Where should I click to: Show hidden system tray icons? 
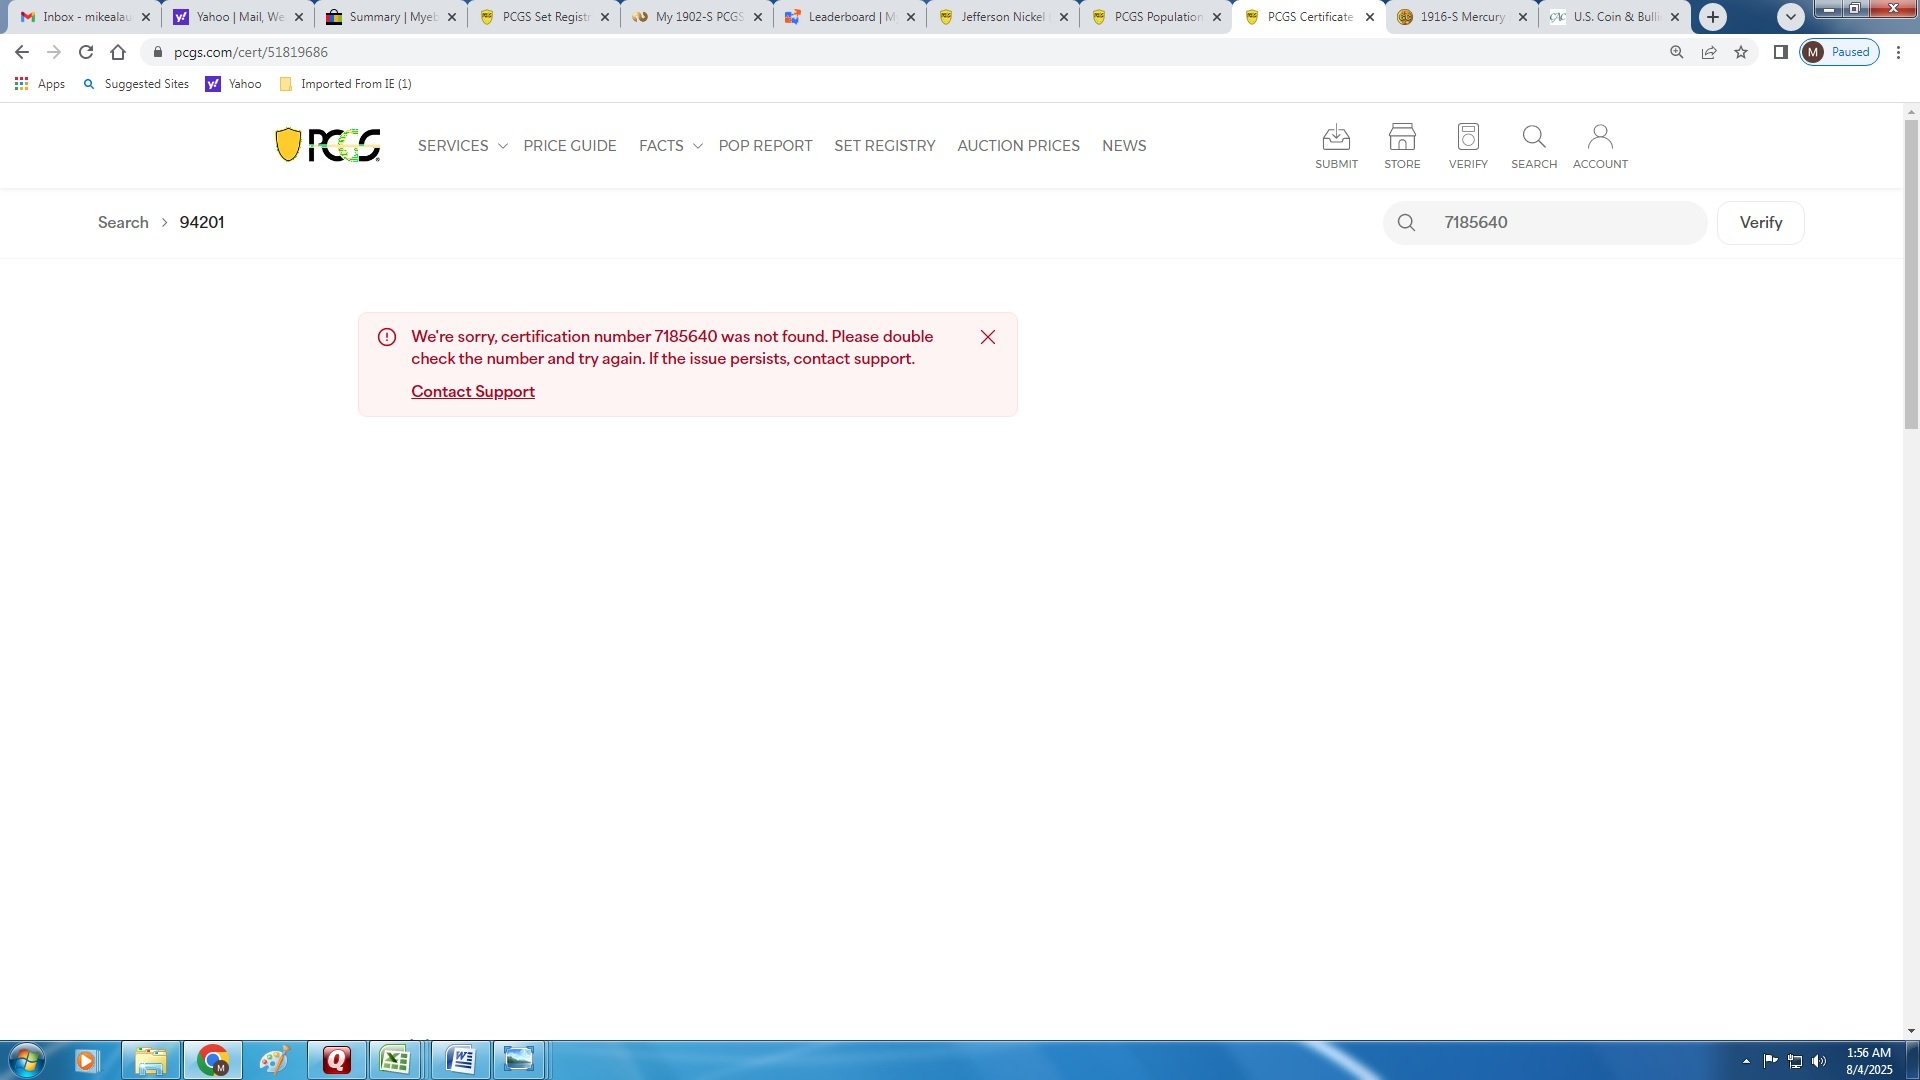click(x=1746, y=1061)
